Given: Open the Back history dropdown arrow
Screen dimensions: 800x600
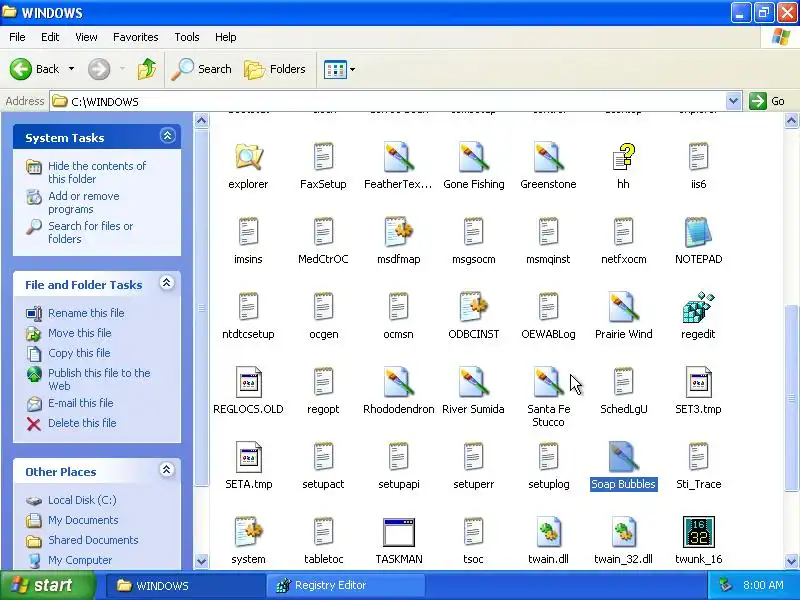Looking at the screenshot, I should (x=71, y=69).
